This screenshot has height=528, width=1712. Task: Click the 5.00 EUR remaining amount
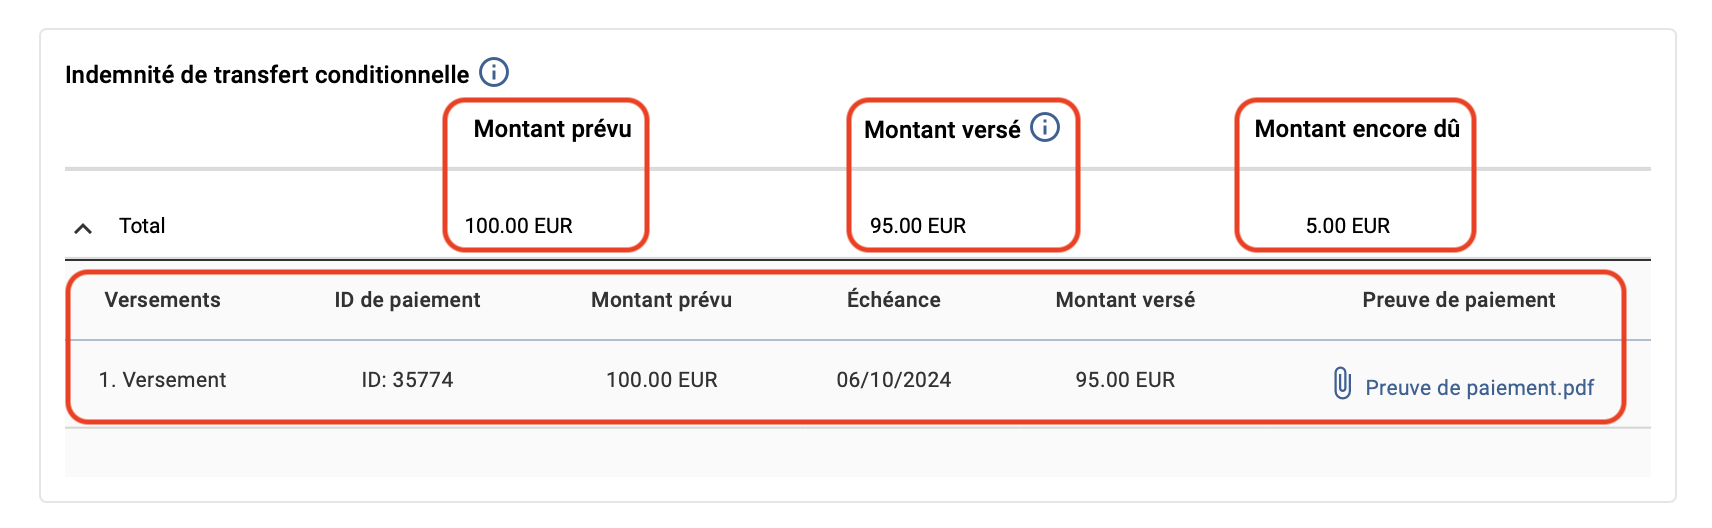(x=1347, y=226)
